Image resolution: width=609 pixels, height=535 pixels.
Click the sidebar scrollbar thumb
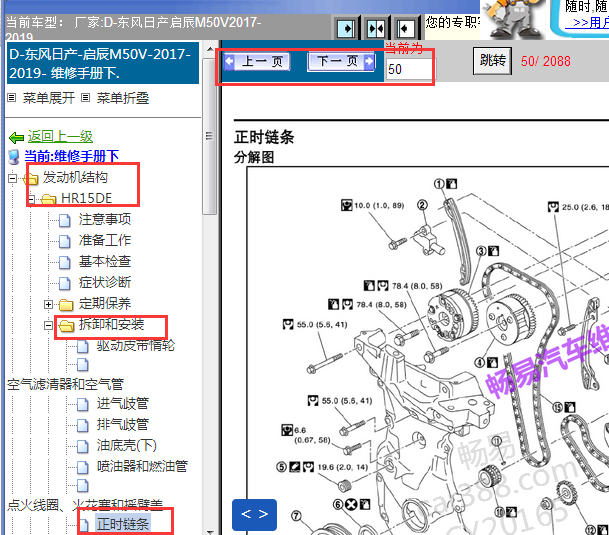click(209, 135)
